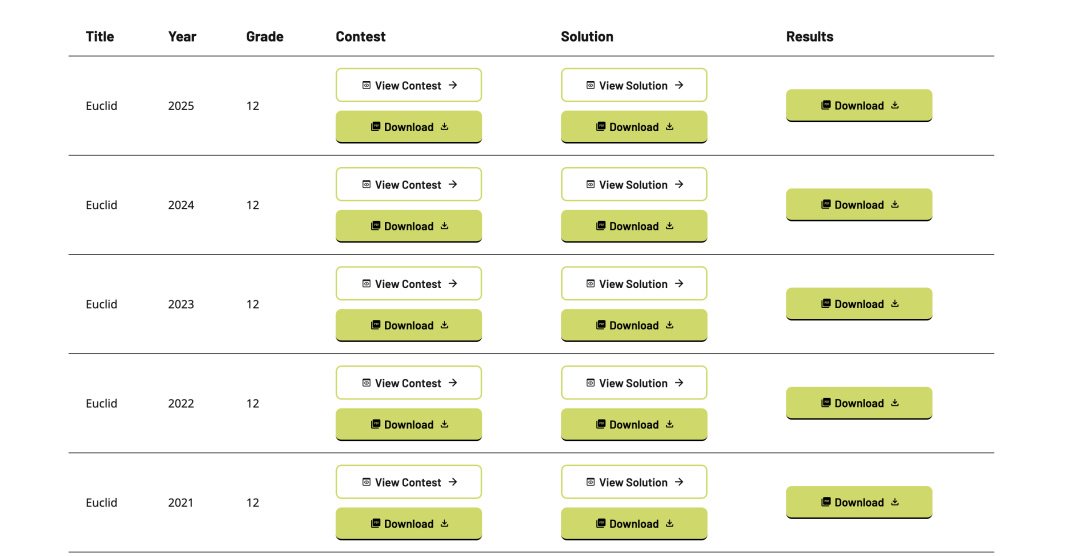Download the 2024 Euclid solution file
The image size is (1080, 556).
(634, 226)
